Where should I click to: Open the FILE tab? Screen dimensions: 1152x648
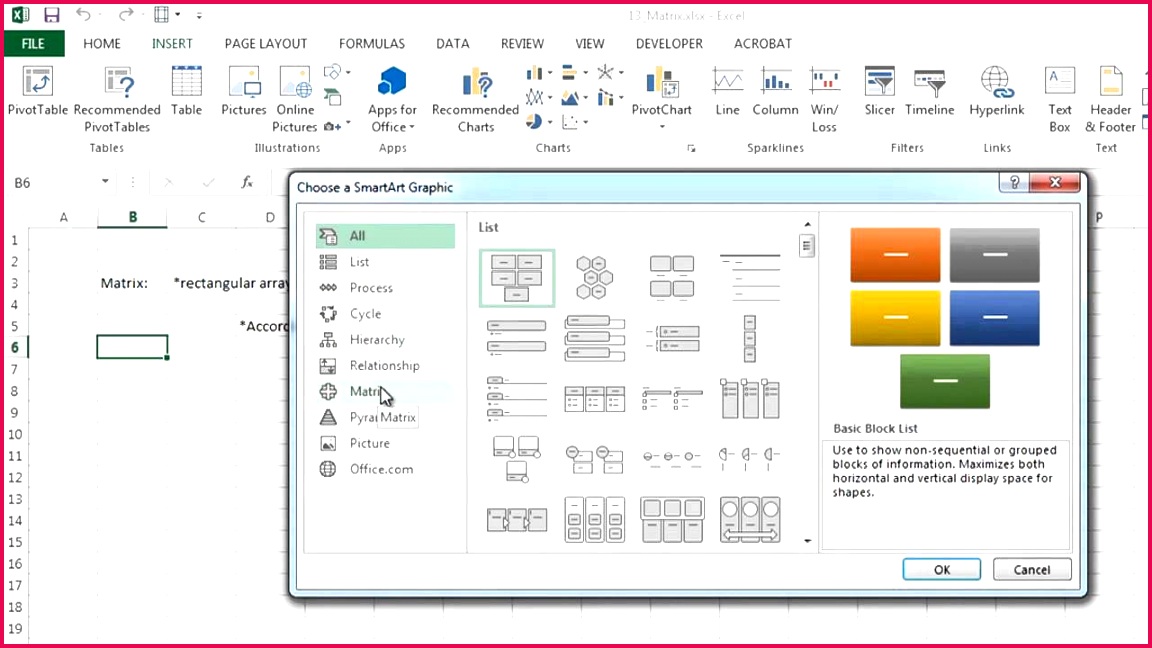tap(33, 43)
